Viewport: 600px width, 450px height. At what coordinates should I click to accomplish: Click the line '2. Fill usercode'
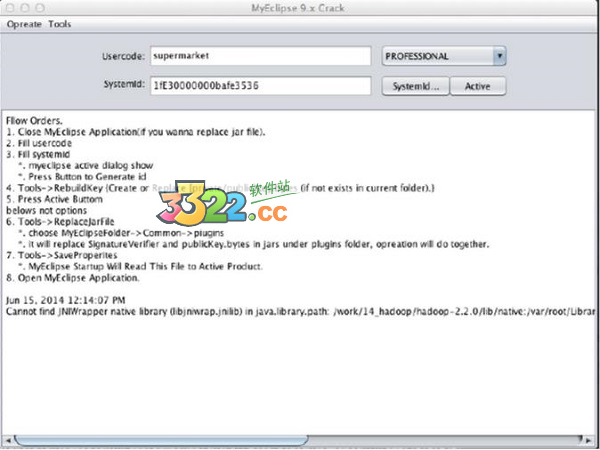(39, 143)
